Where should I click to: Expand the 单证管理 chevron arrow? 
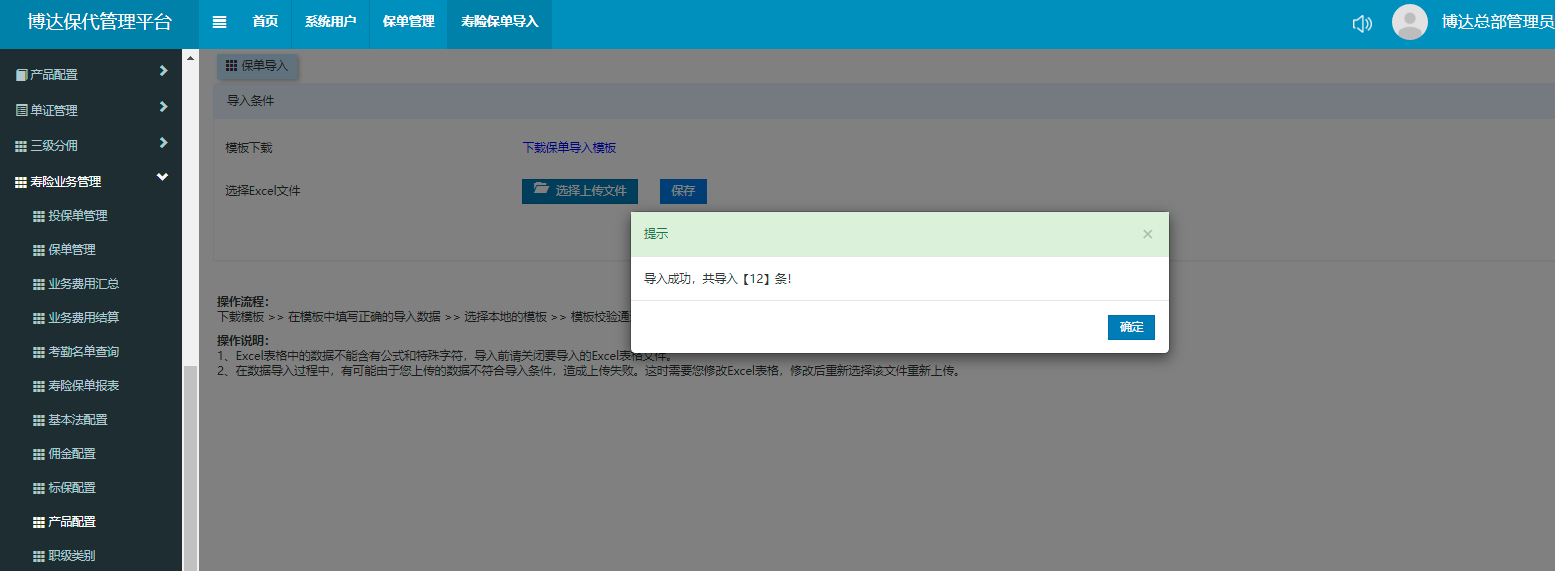pyautogui.click(x=163, y=107)
